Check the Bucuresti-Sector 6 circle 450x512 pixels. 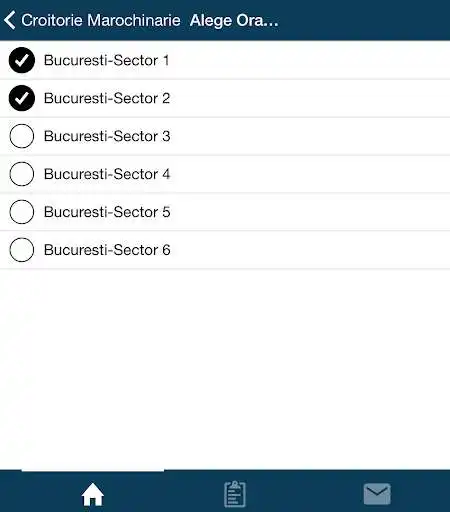(x=22, y=250)
